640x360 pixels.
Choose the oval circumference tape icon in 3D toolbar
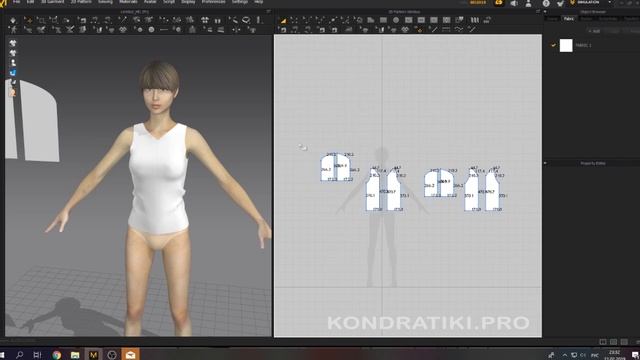(x=246, y=20)
